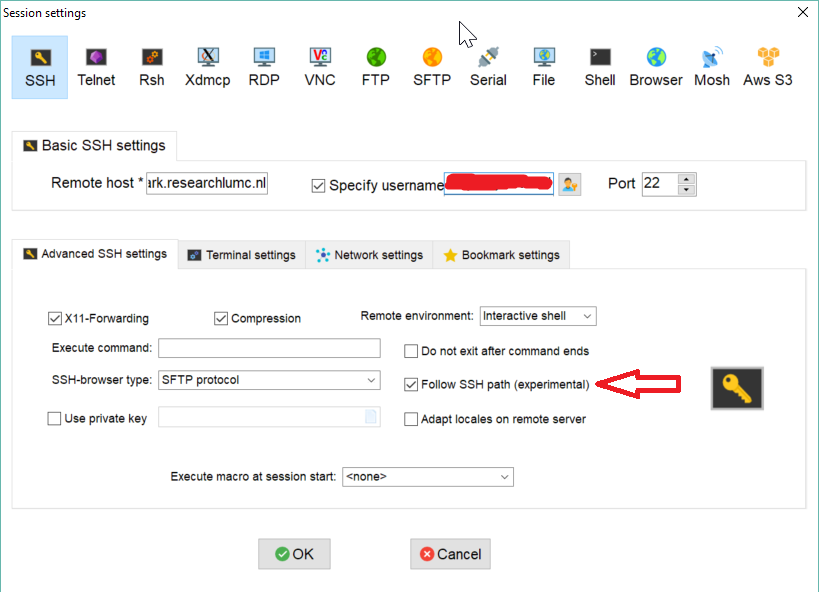Uncheck Follow SSH path (experimental)
Image resolution: width=819 pixels, height=592 pixels.
(x=411, y=384)
